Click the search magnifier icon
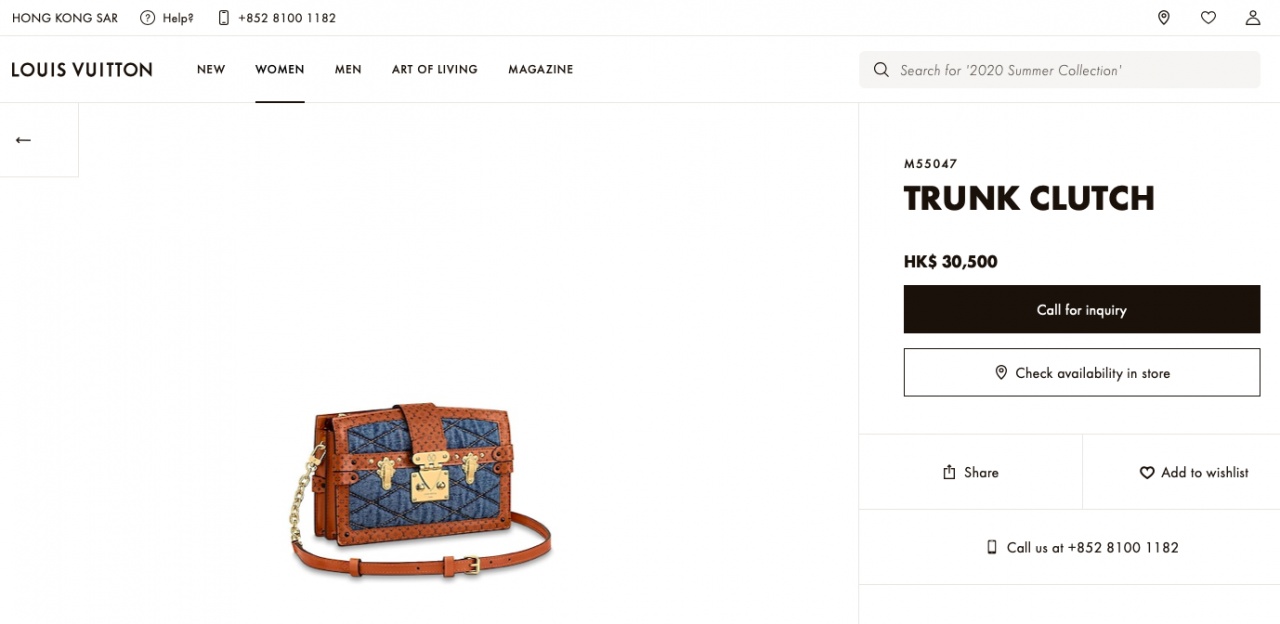The image size is (1280, 624). tap(881, 70)
